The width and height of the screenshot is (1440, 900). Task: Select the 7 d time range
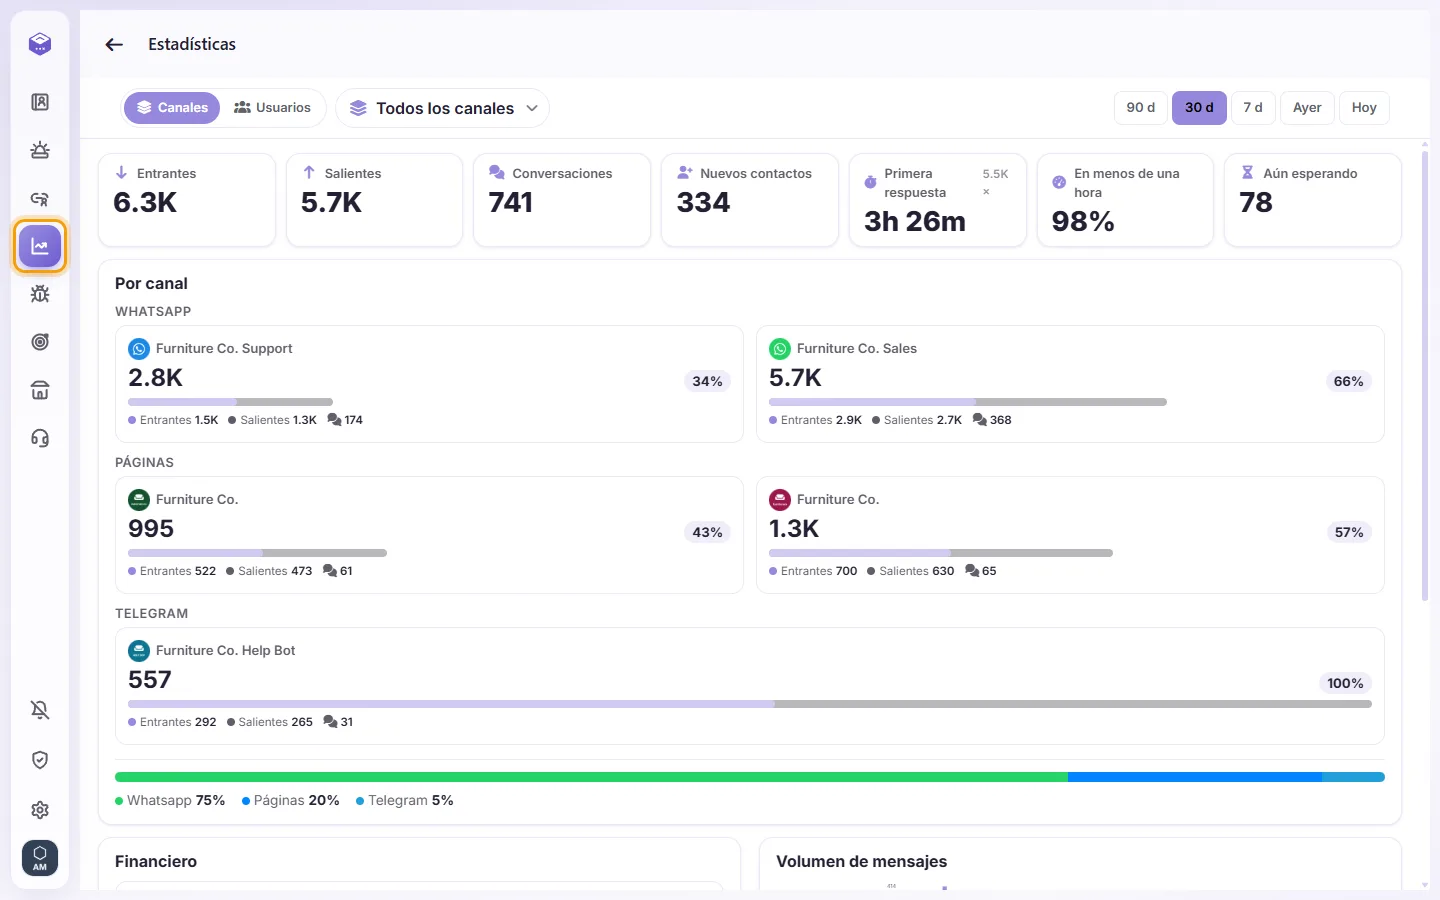(x=1253, y=108)
